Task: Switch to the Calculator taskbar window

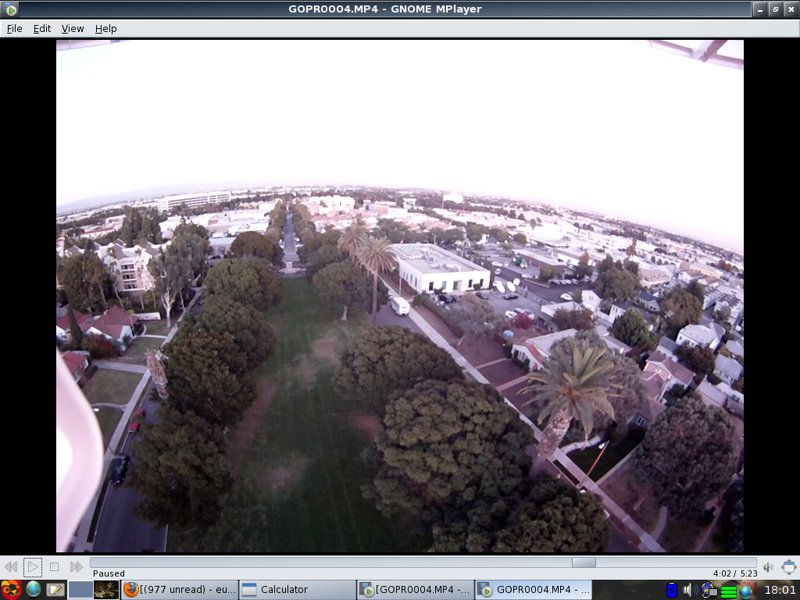Action: coord(297,590)
